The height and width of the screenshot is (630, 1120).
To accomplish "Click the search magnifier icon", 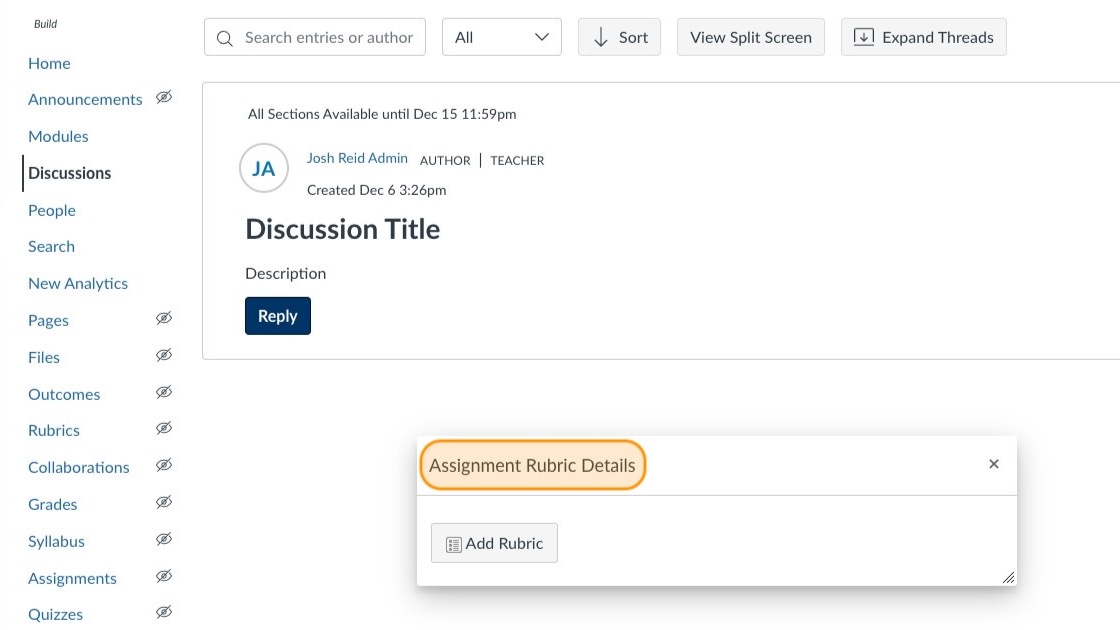I will 224,37.
